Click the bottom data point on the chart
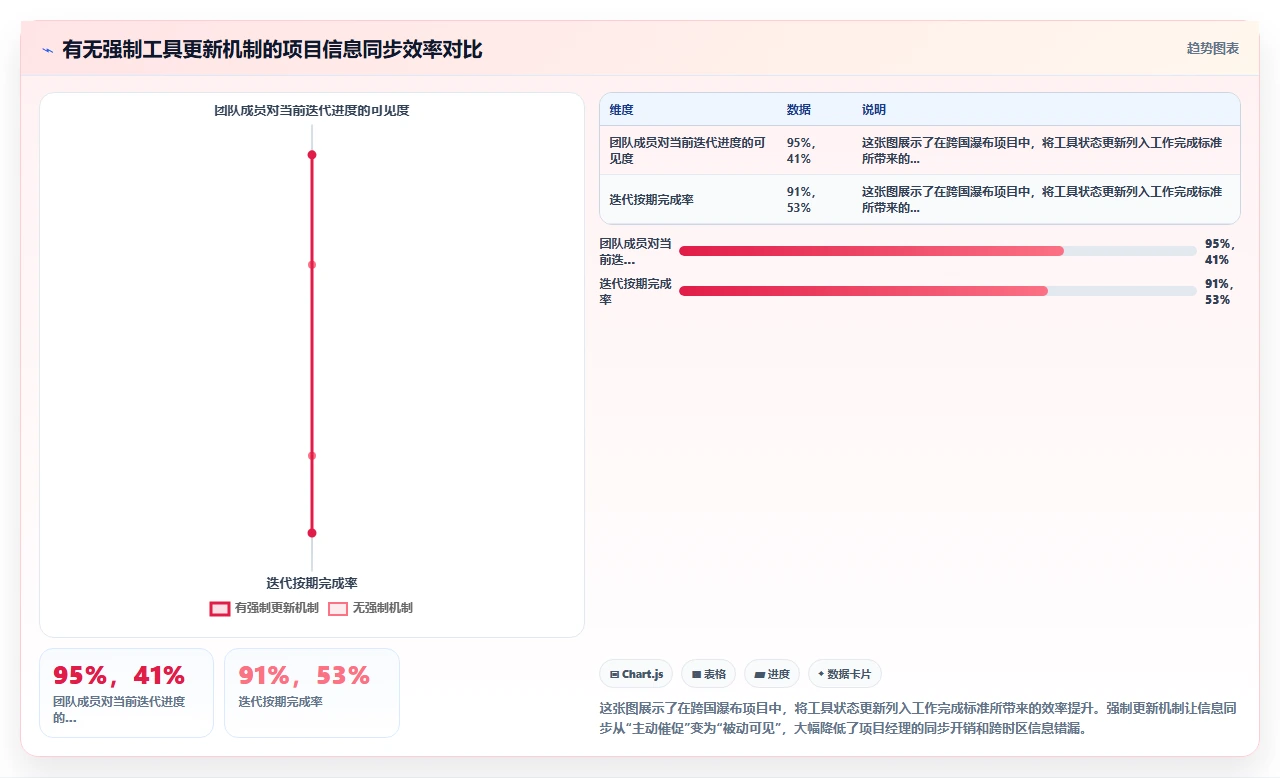This screenshot has width=1280, height=778. tap(312, 533)
